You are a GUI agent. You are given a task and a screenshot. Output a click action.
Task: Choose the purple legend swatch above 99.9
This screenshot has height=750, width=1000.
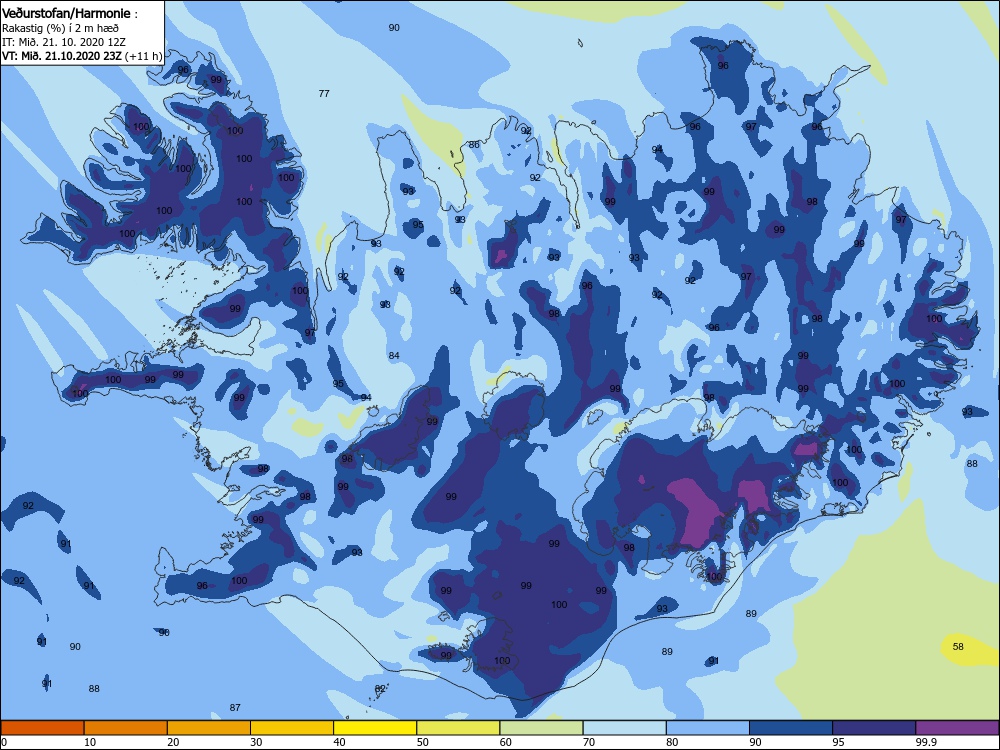[x=957, y=728]
